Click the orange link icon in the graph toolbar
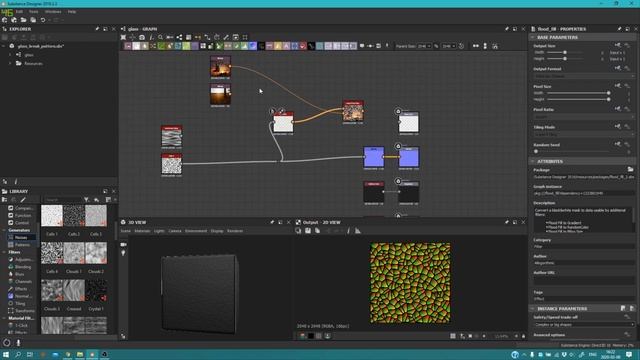This screenshot has width=640, height=360. pos(198,37)
